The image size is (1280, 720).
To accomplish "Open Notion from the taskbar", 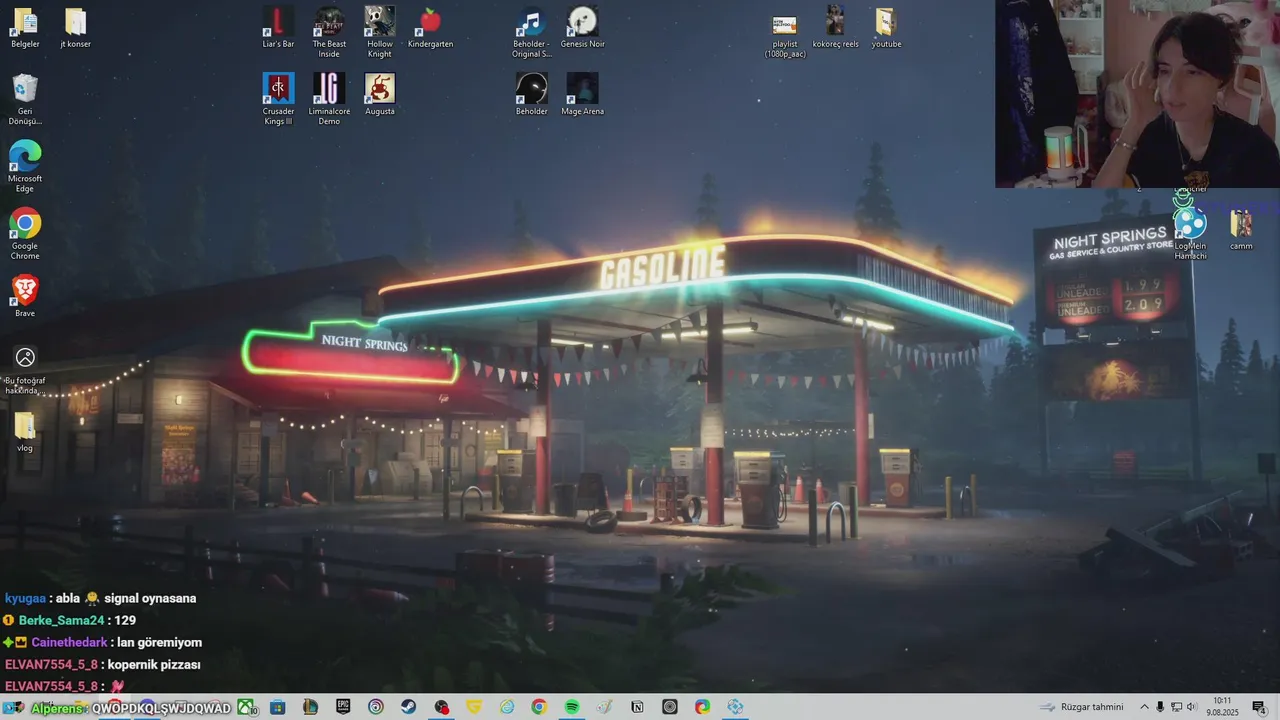I will tap(637, 707).
